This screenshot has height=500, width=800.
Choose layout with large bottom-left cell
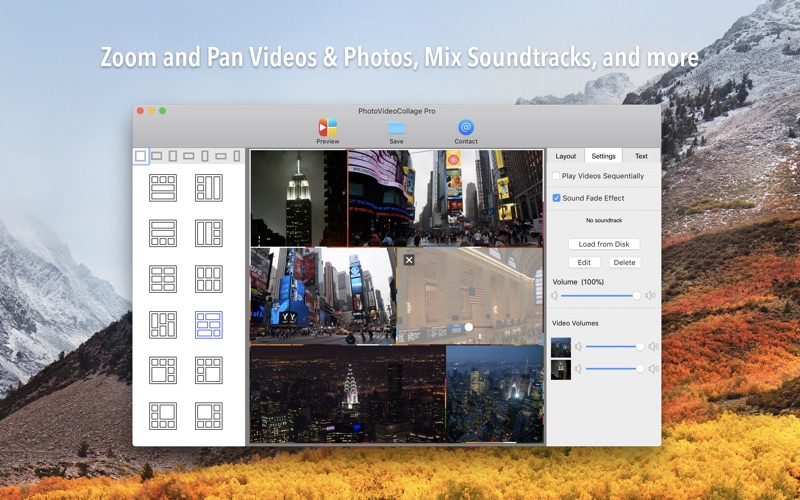point(163,370)
